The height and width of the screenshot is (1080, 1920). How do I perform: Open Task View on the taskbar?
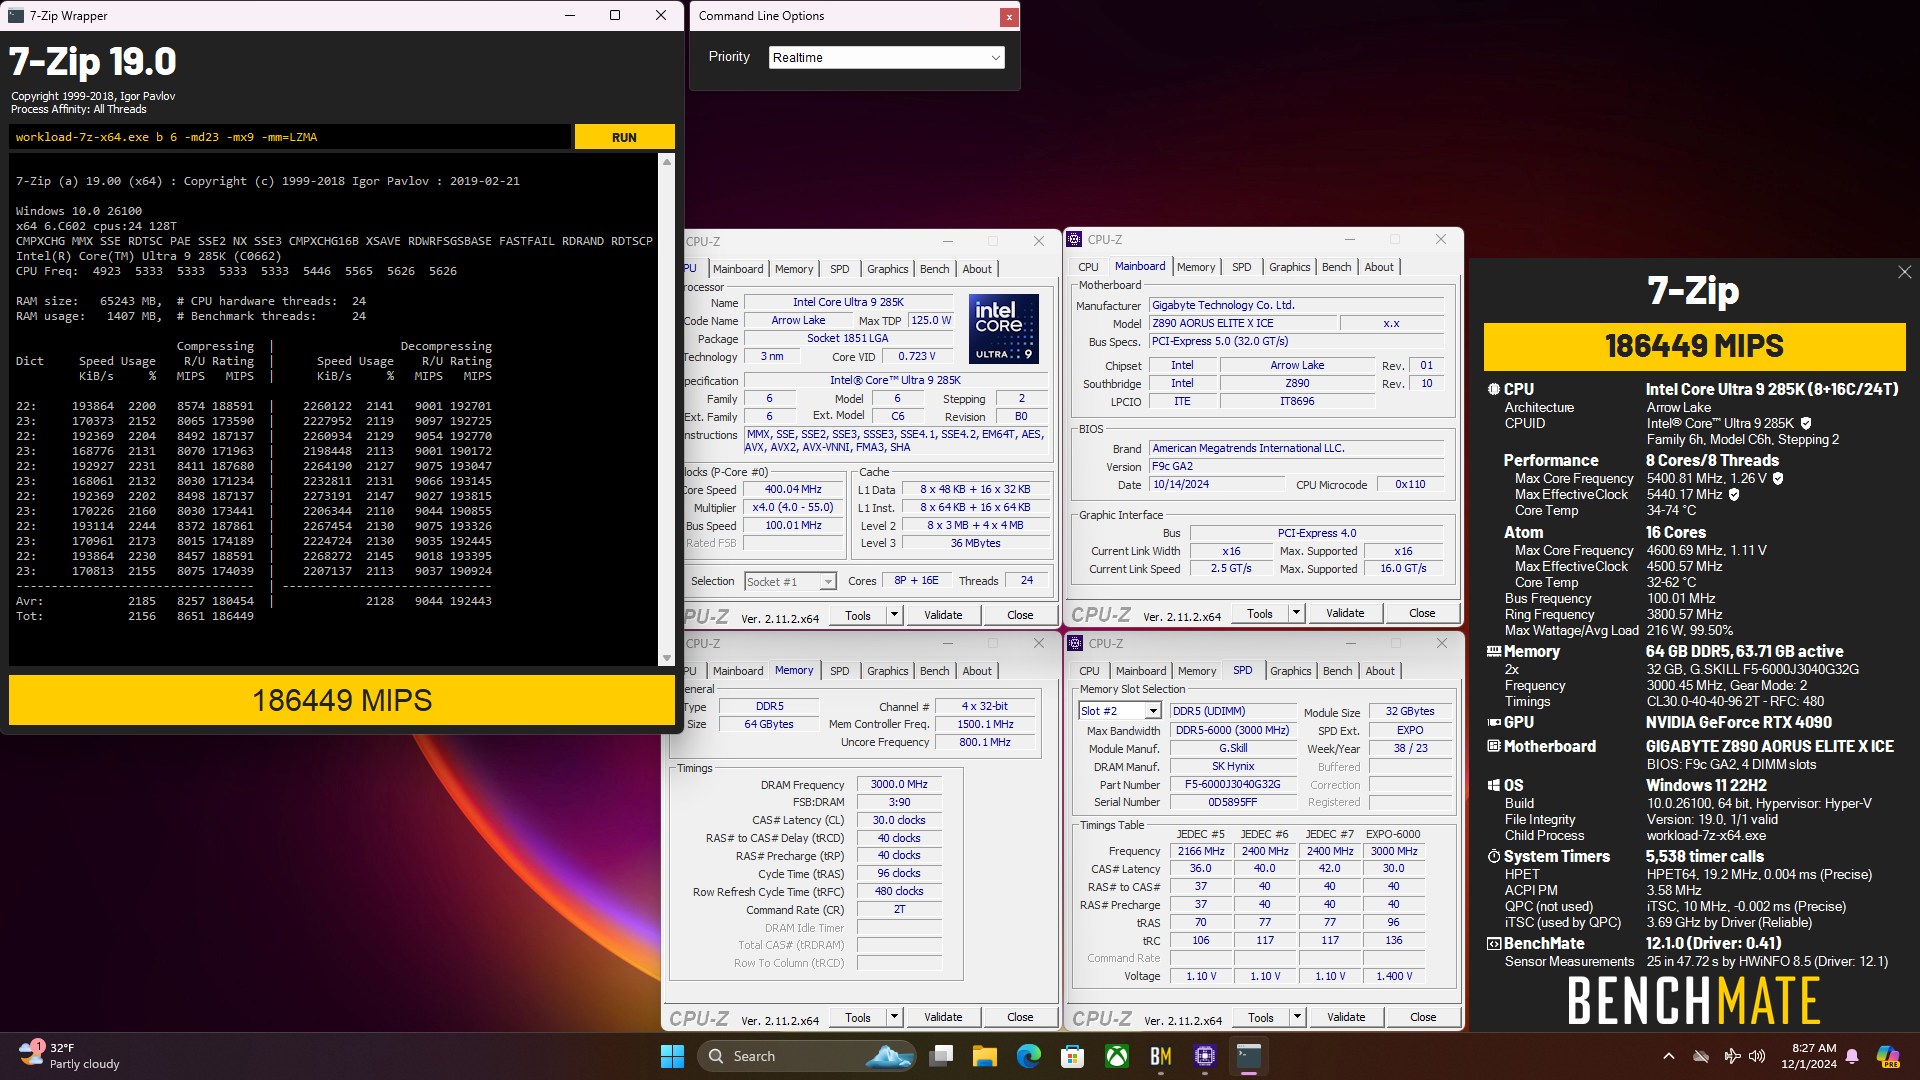[x=941, y=1056]
